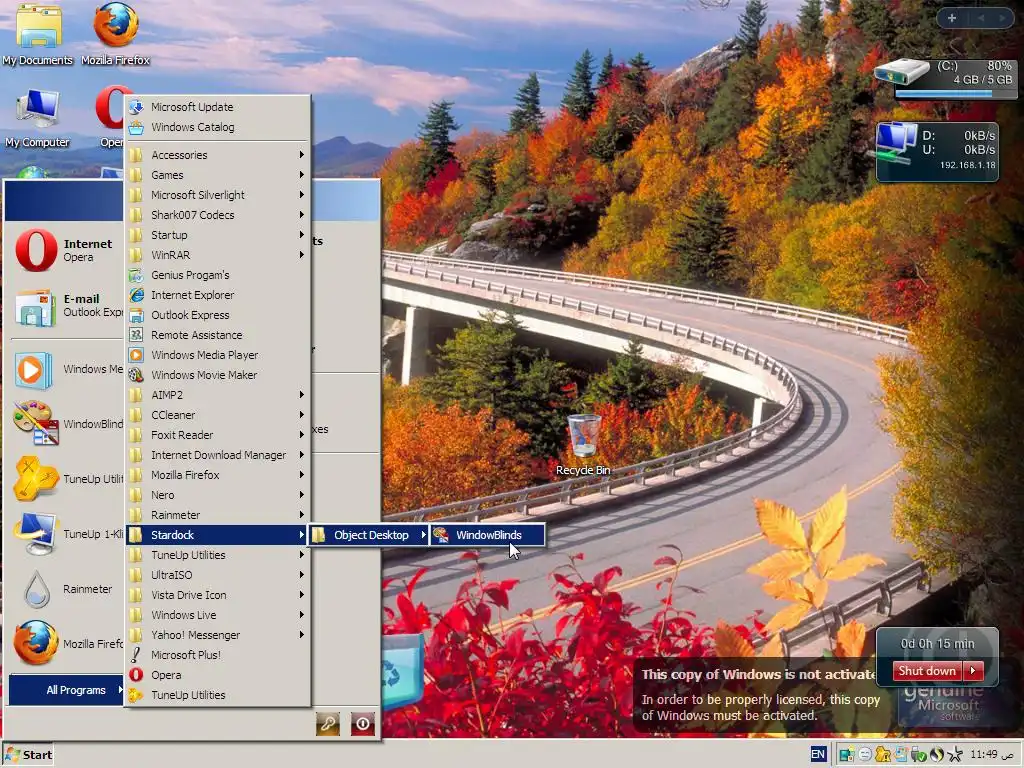Click the Mozilla Firefox icon in Start menu
Image resolution: width=1024 pixels, height=768 pixels.
[x=35, y=643]
